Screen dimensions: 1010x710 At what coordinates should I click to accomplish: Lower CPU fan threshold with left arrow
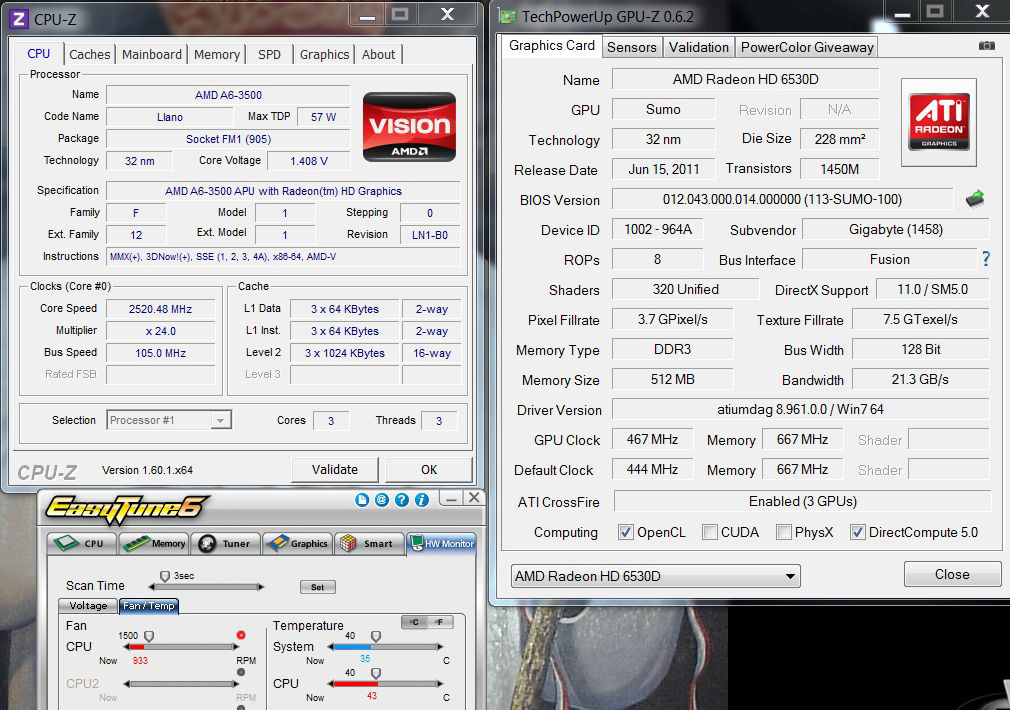[x=126, y=647]
